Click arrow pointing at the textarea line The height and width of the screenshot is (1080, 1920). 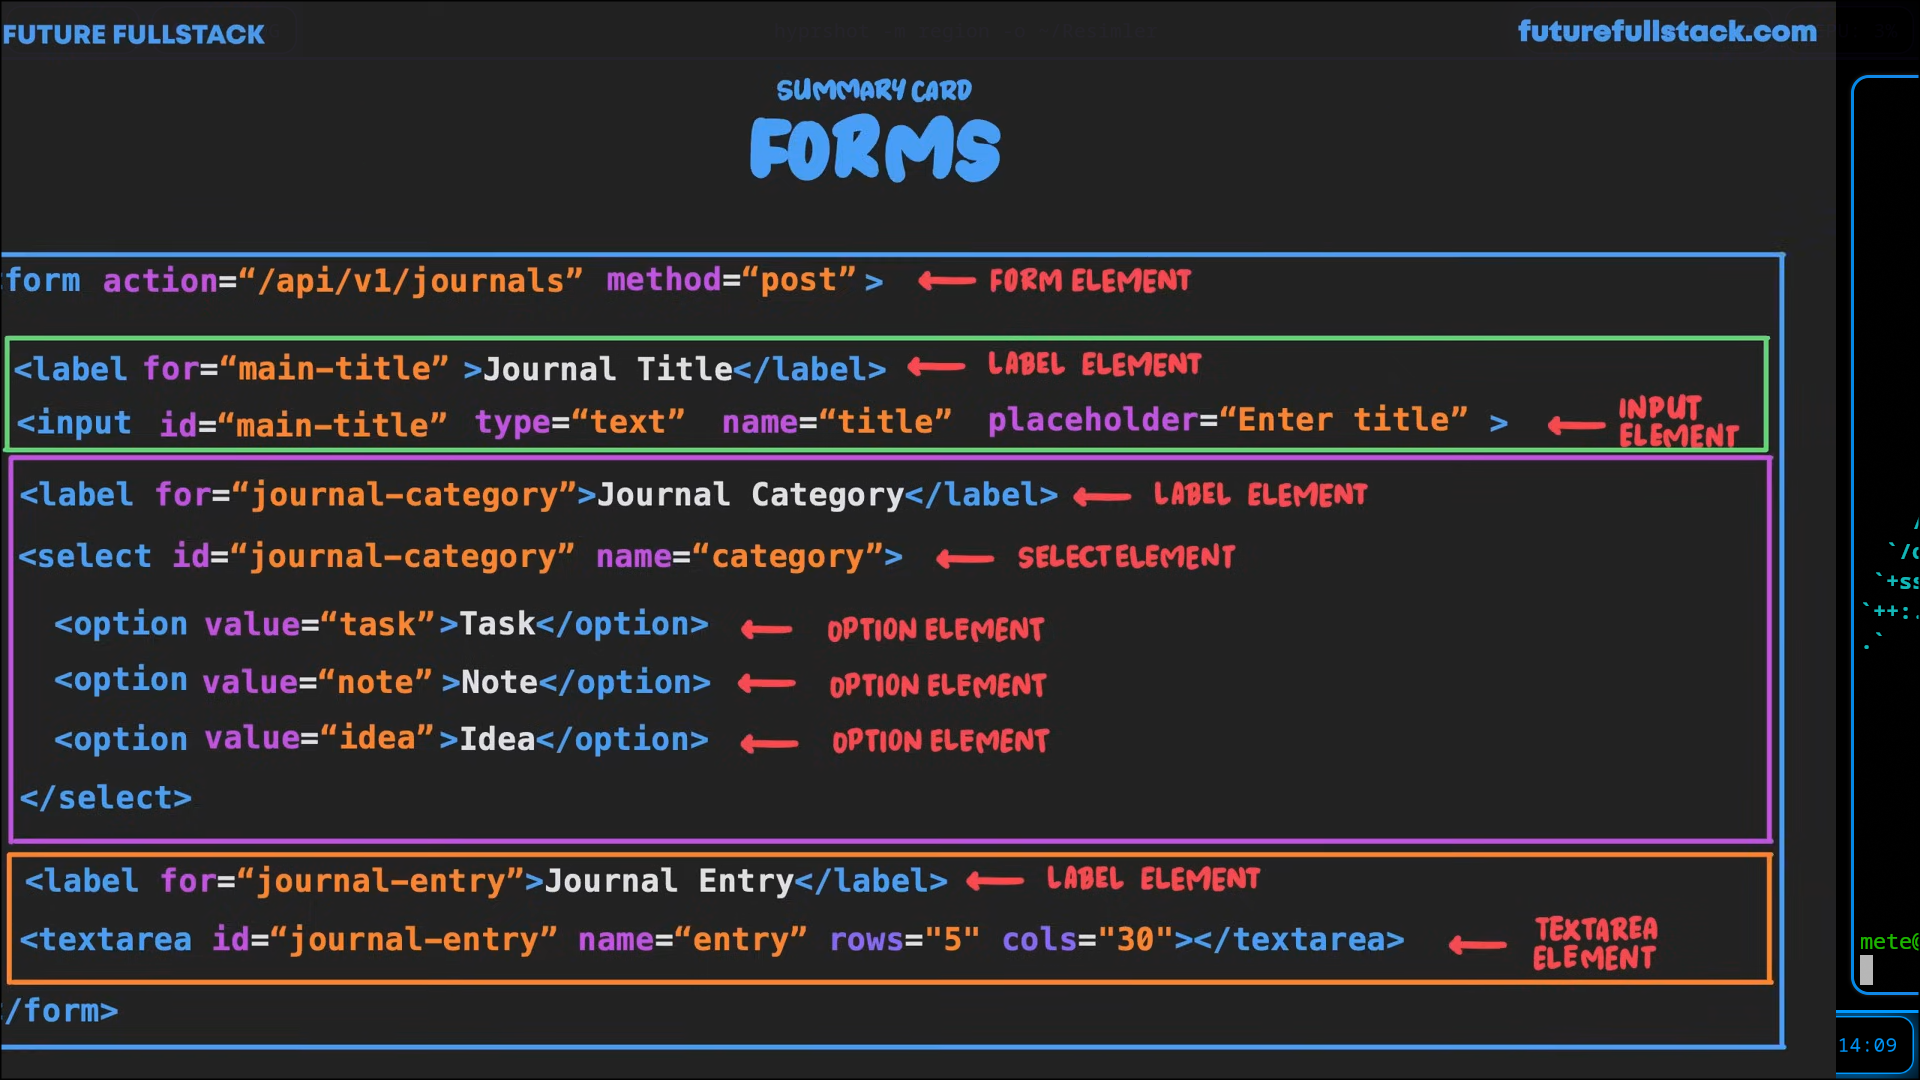click(1477, 944)
